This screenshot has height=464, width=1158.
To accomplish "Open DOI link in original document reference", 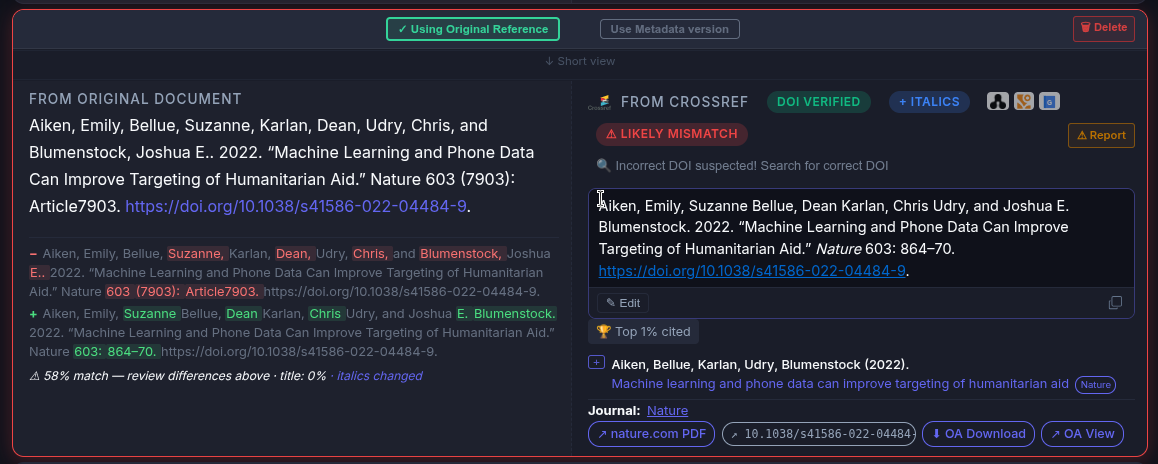I will [x=296, y=206].
